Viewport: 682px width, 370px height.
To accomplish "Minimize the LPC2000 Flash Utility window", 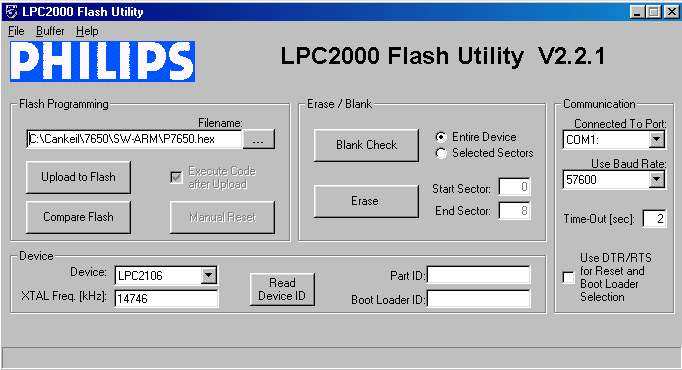I will pyautogui.click(x=637, y=12).
